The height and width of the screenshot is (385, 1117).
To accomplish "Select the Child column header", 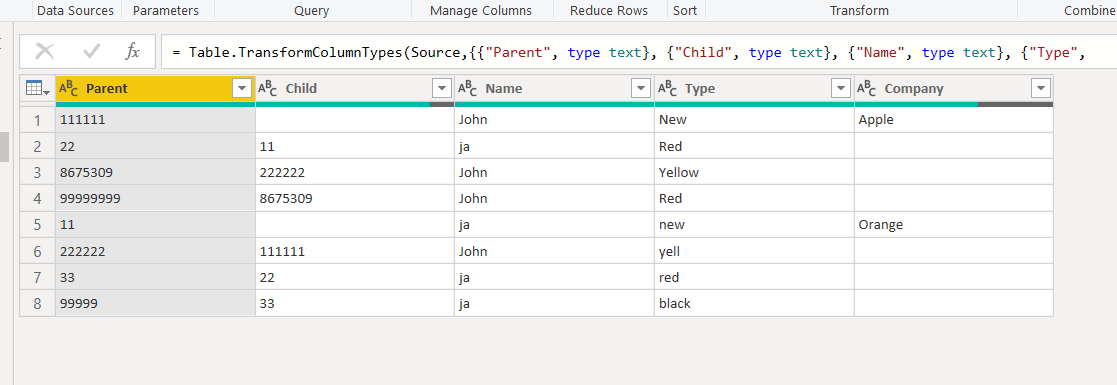I will pos(355,88).
